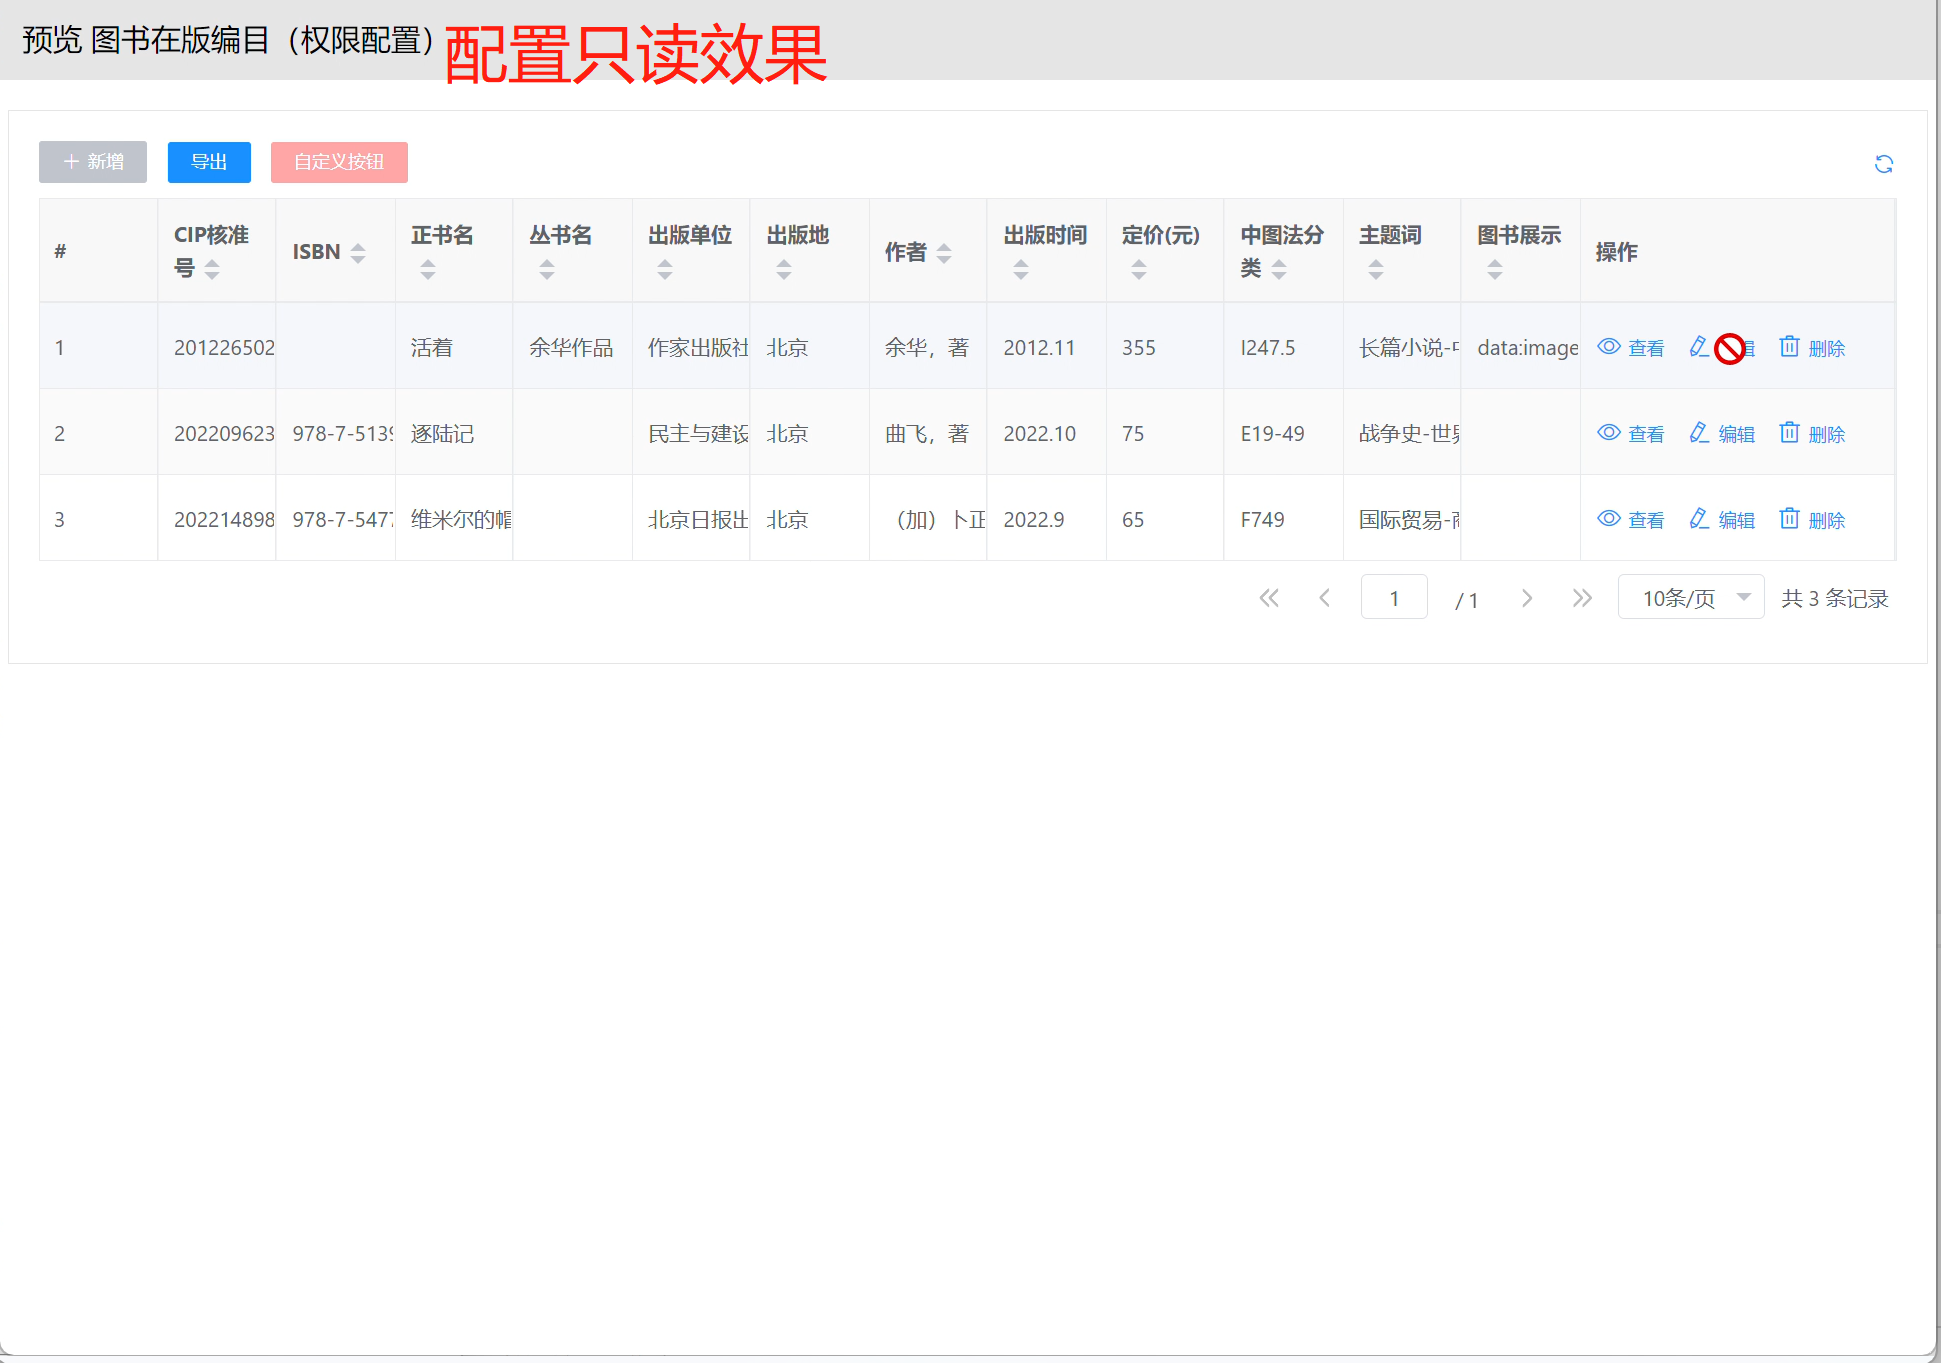Screen dimensions: 1941x1363
Task: Click 查看 link for row 3
Action: point(1645,520)
